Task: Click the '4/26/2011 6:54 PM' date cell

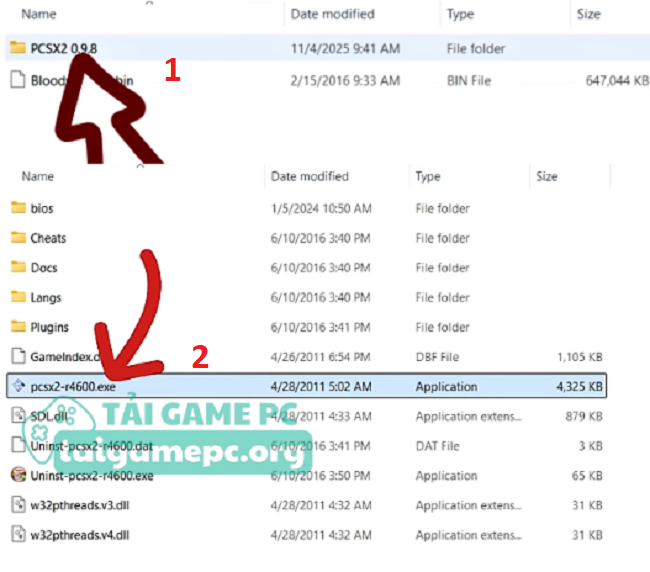Action: [x=320, y=357]
